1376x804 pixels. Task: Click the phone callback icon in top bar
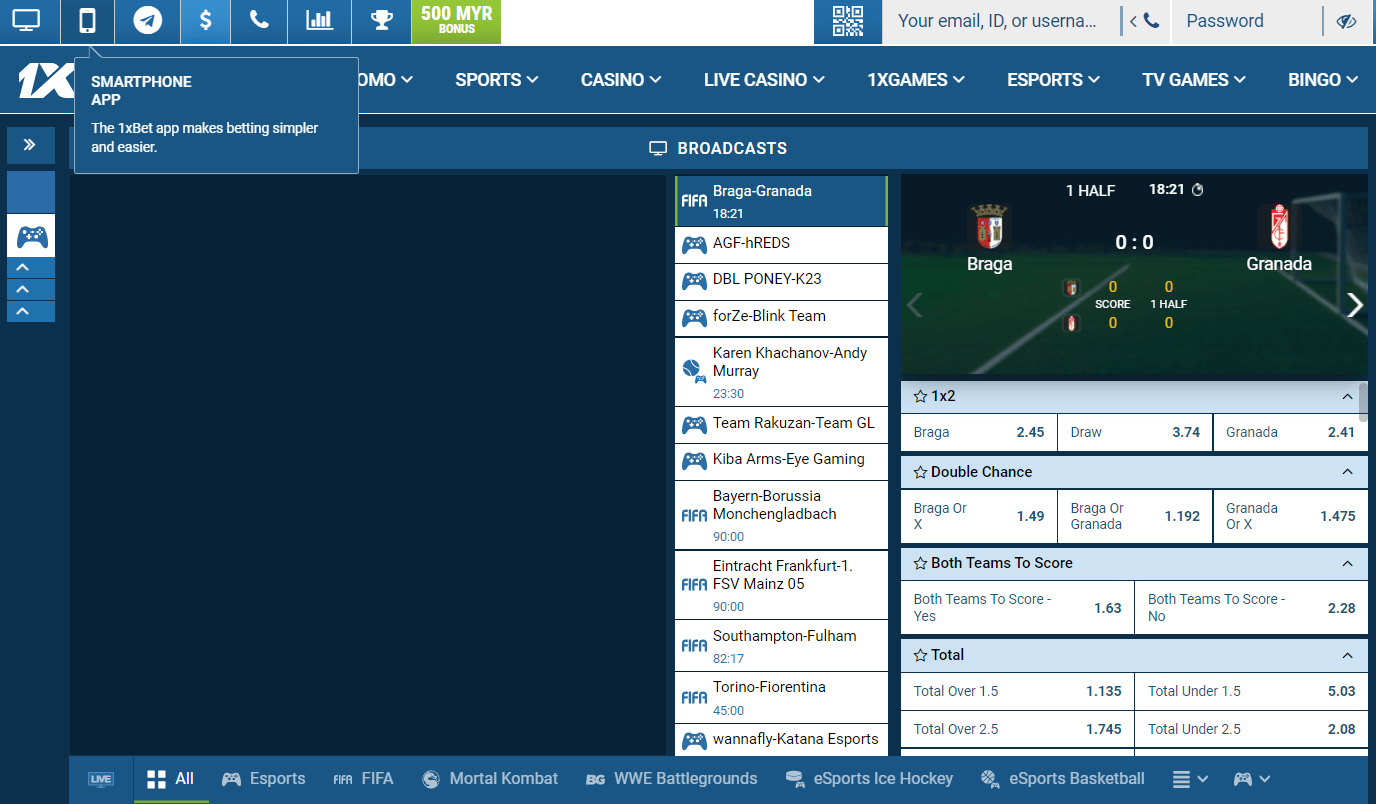259,20
